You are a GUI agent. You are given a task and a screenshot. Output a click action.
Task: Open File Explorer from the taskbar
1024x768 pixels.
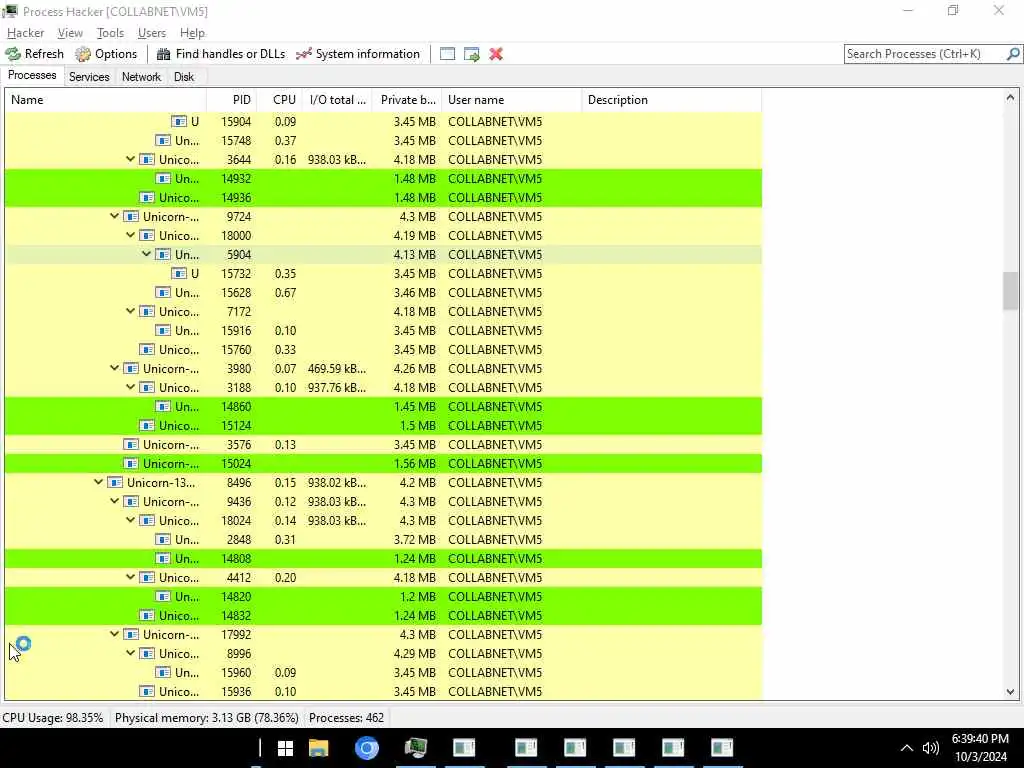319,748
